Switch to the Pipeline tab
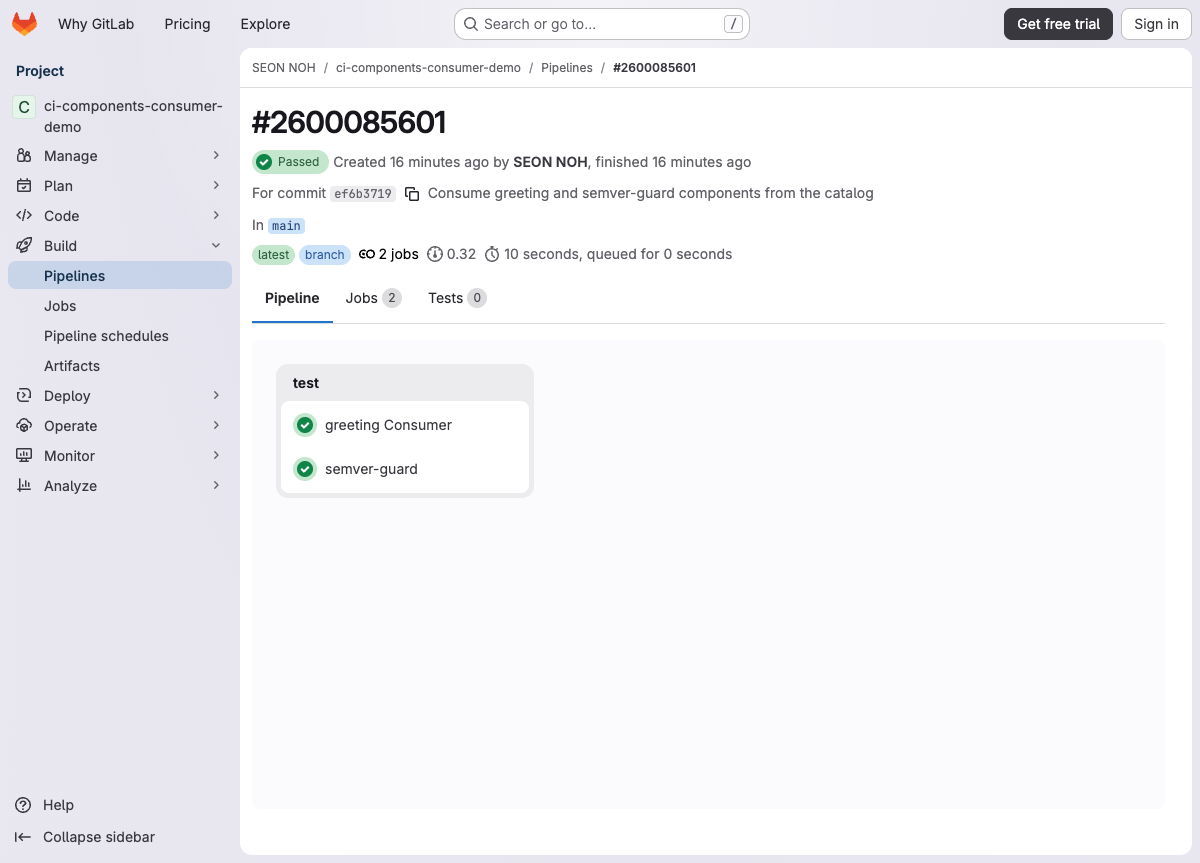The image size is (1200, 863). click(x=292, y=298)
